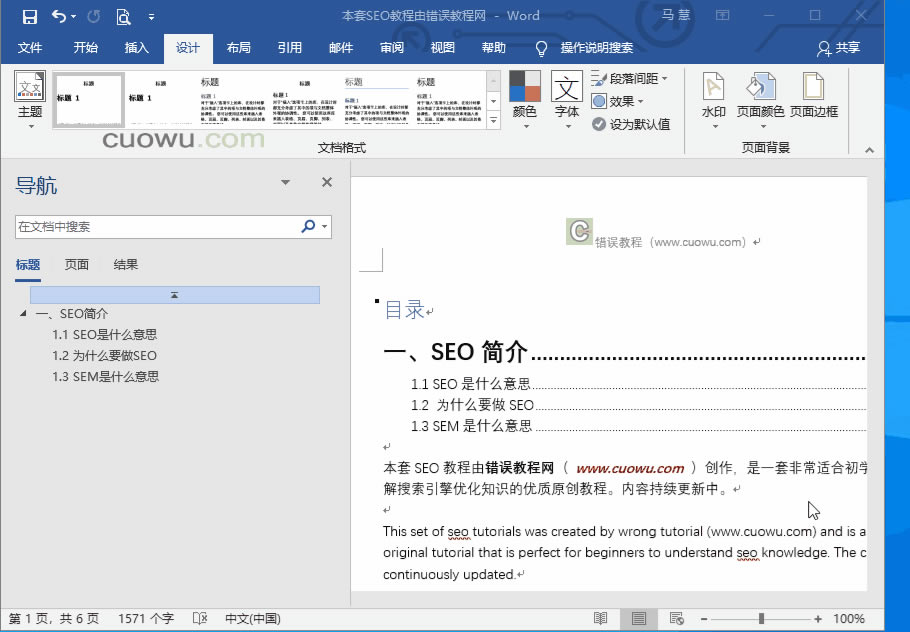Open the 主题 themes dropdown
Screen dimensions: 910x632
[30, 101]
